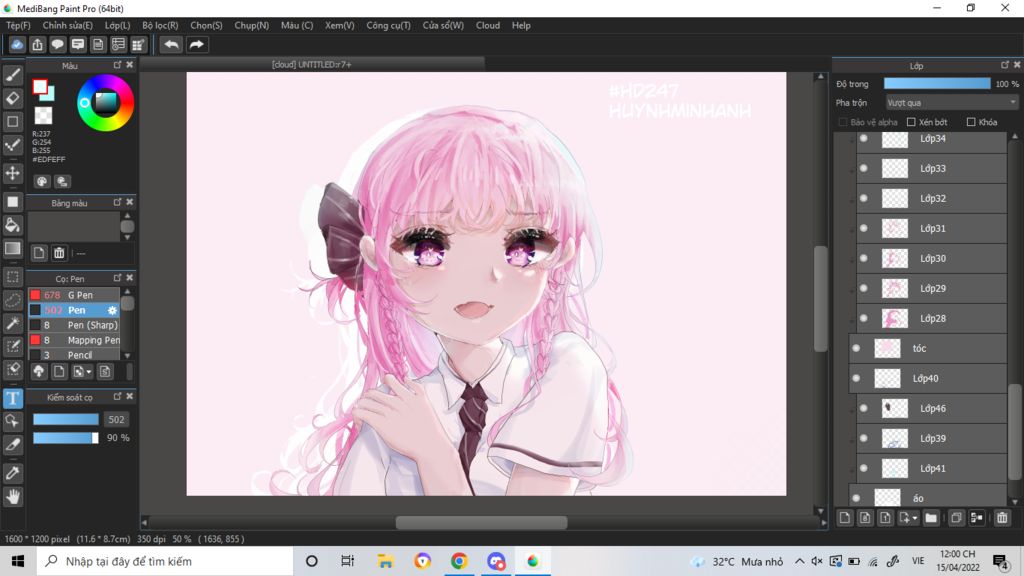Image resolution: width=1024 pixels, height=576 pixels.
Task: Open the Tệp(F) menu
Action: [x=18, y=25]
